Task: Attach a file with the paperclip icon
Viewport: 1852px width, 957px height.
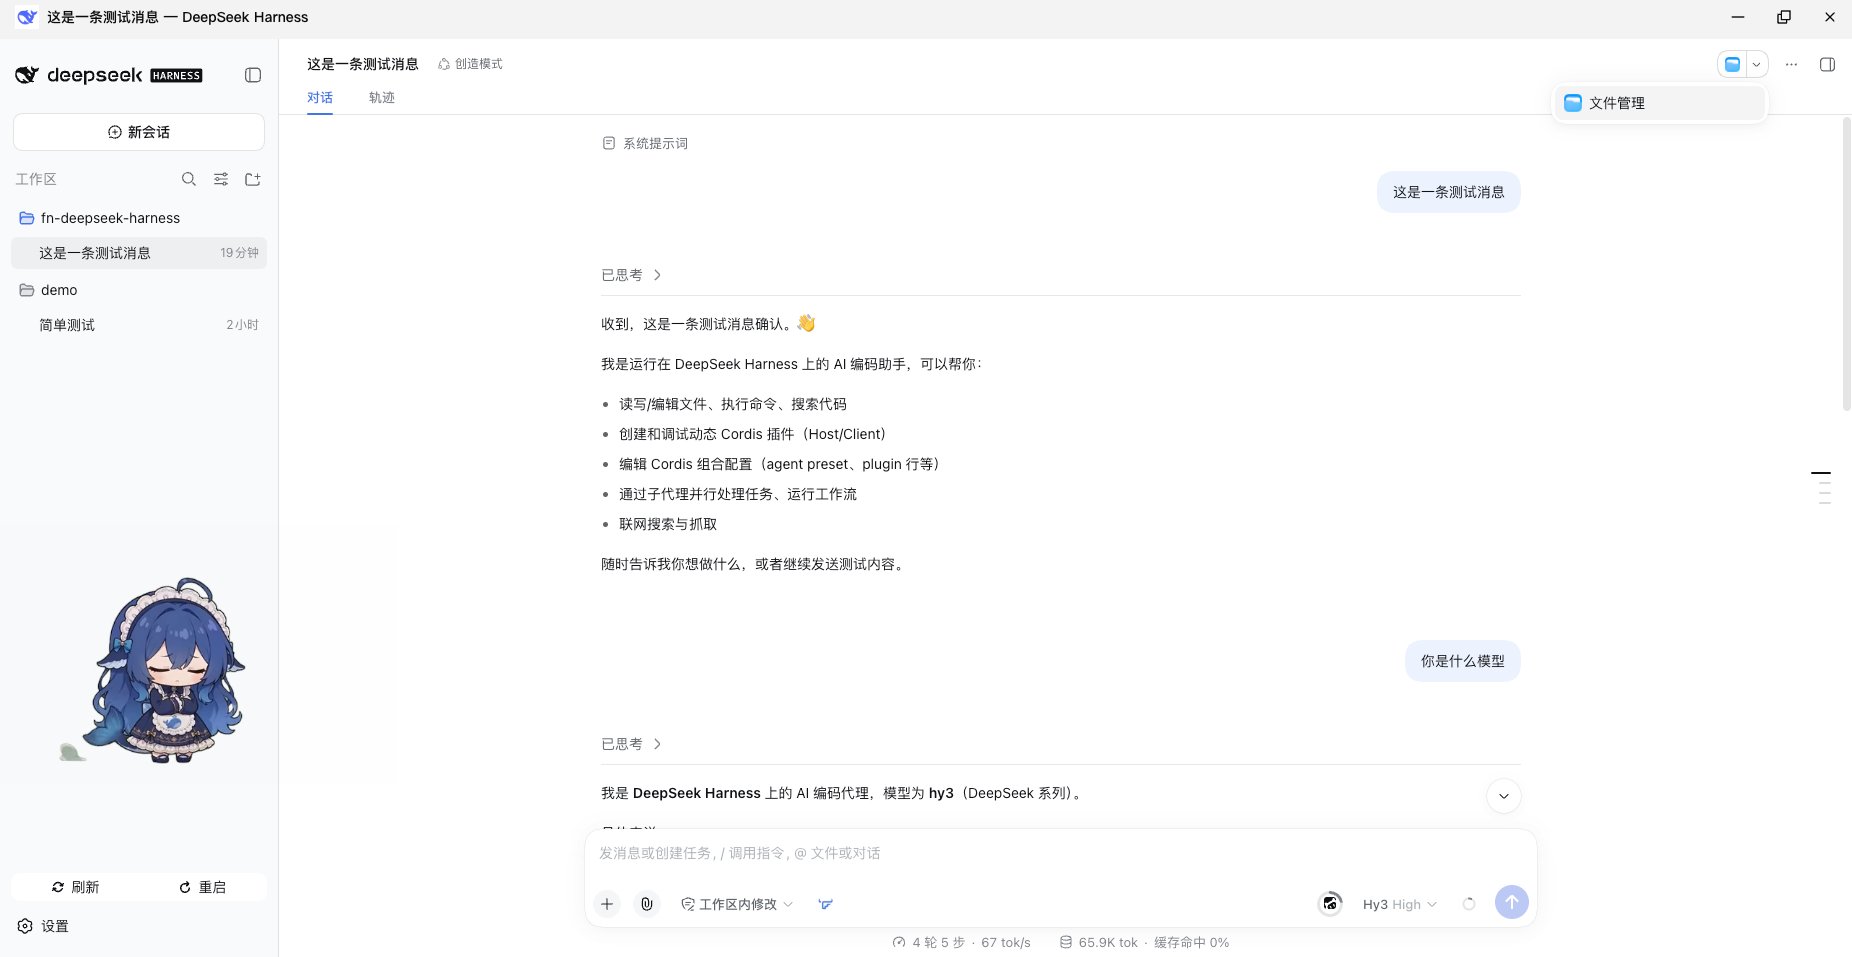Action: [x=647, y=904]
